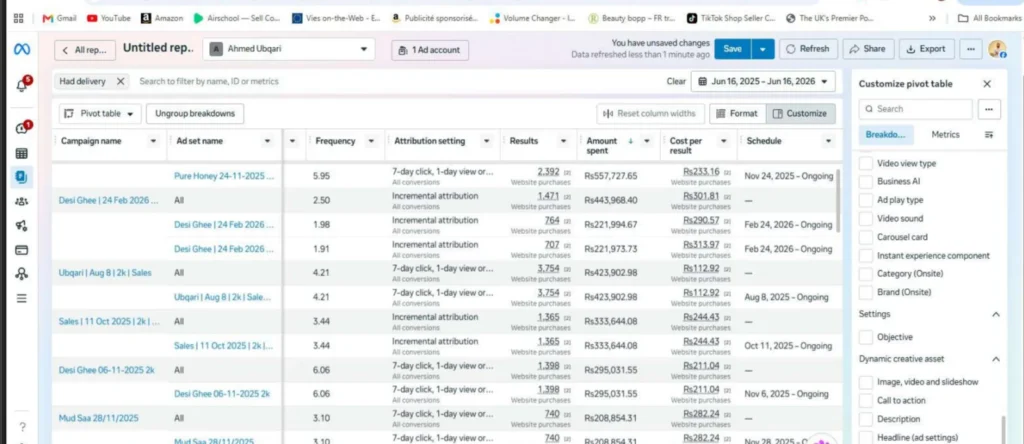Open the Meta logo home icon
The image size is (1024, 444).
click(22, 50)
